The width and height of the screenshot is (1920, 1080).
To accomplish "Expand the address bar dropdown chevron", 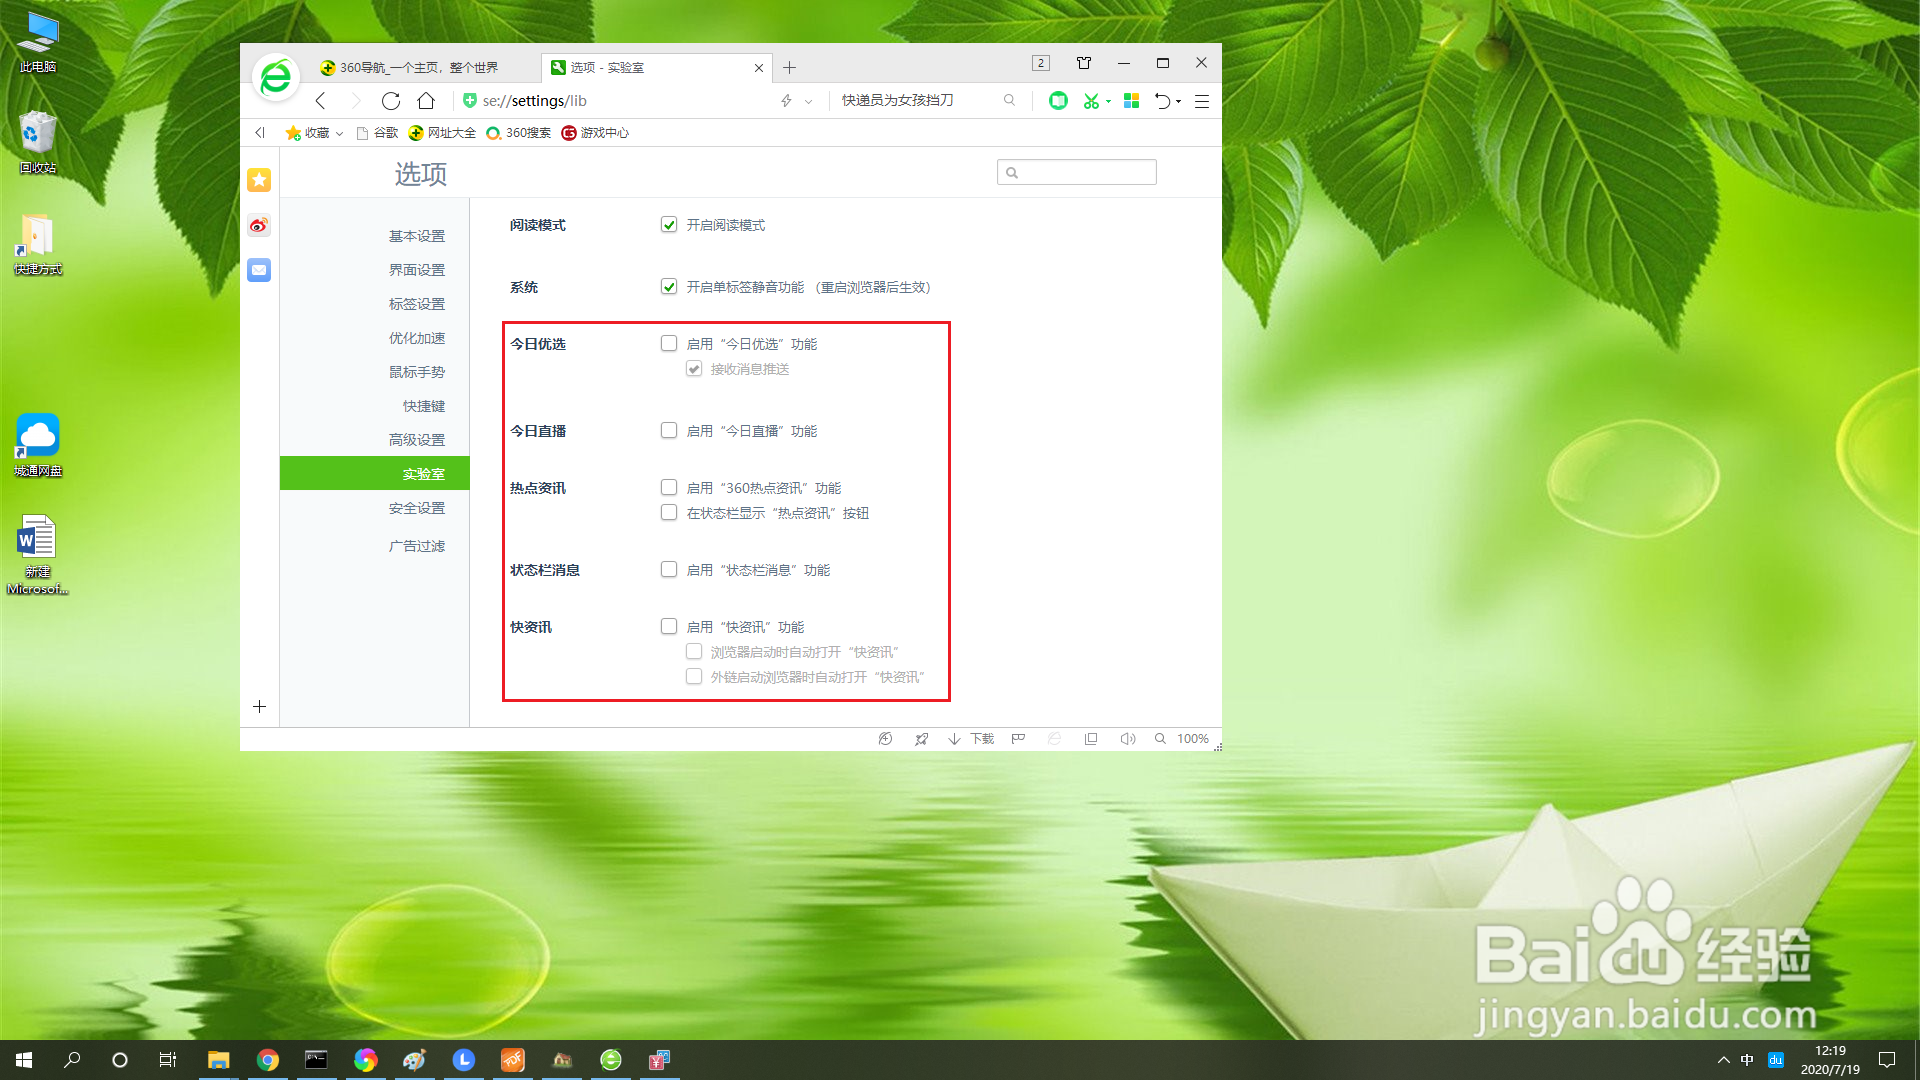I will tap(808, 101).
